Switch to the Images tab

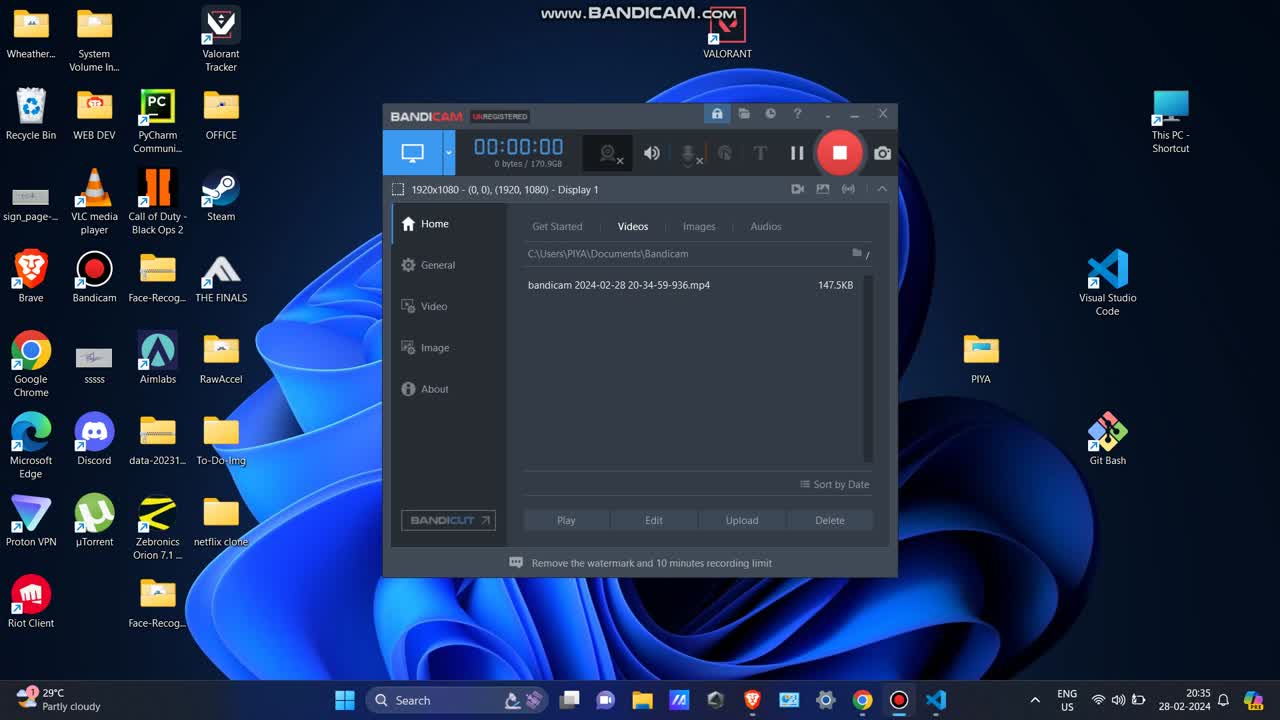pos(699,227)
